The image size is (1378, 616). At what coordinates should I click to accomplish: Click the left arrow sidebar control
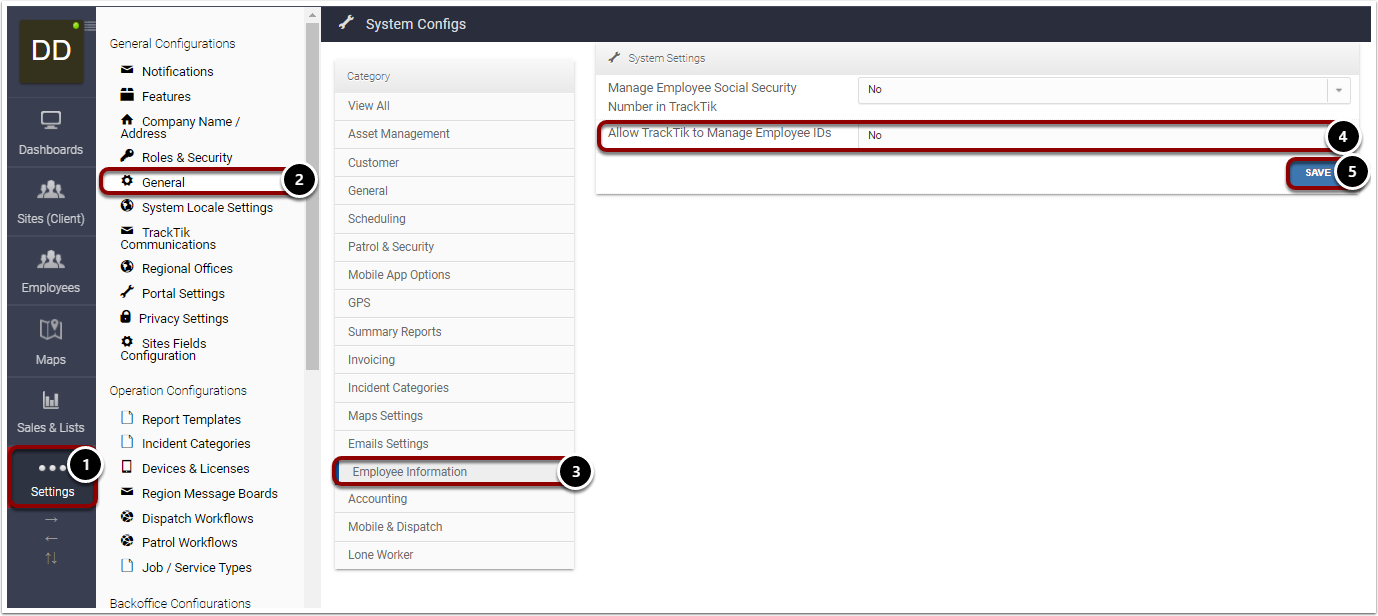(51, 539)
